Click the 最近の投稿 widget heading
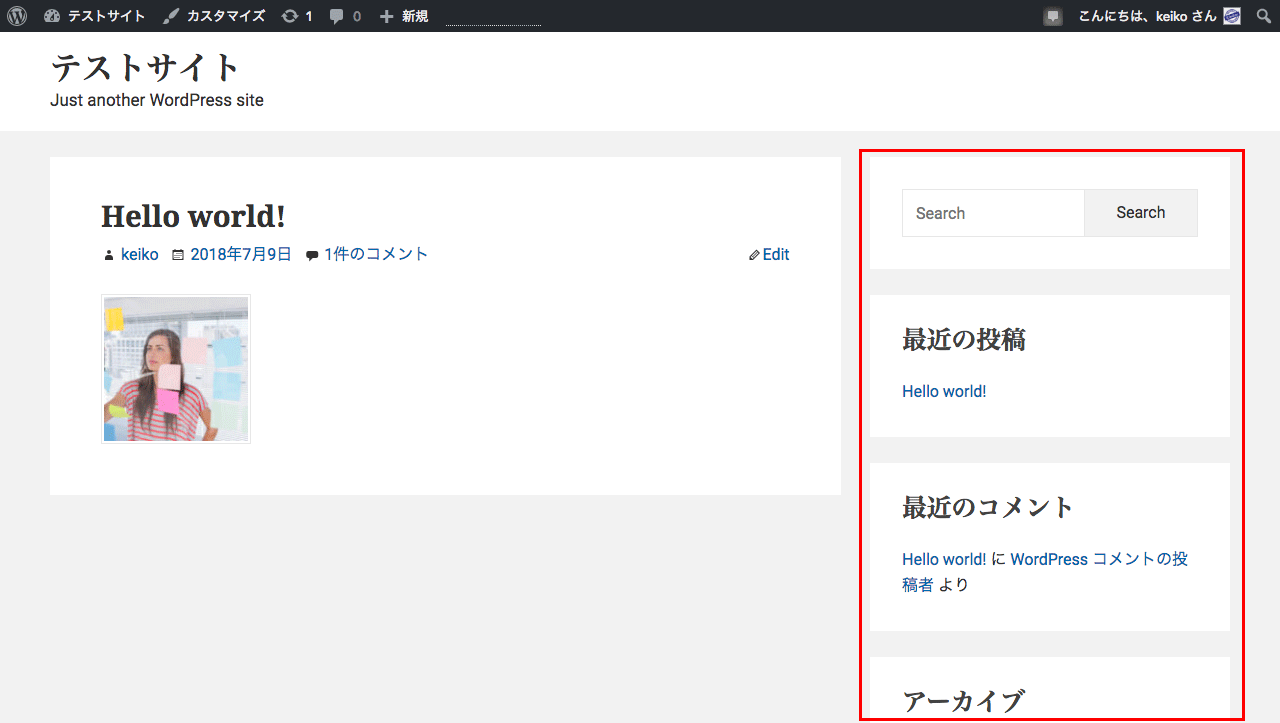The image size is (1280, 723). point(964,340)
